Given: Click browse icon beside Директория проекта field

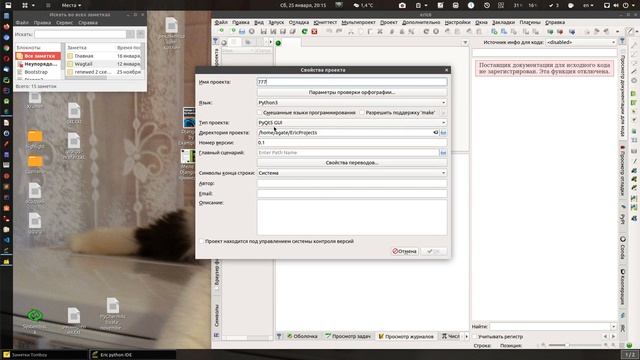Looking at the screenshot, I should coord(443,133).
